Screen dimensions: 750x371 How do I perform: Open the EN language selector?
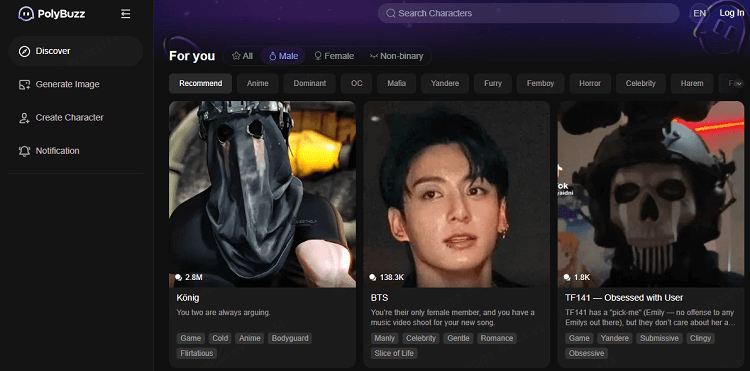coord(699,13)
